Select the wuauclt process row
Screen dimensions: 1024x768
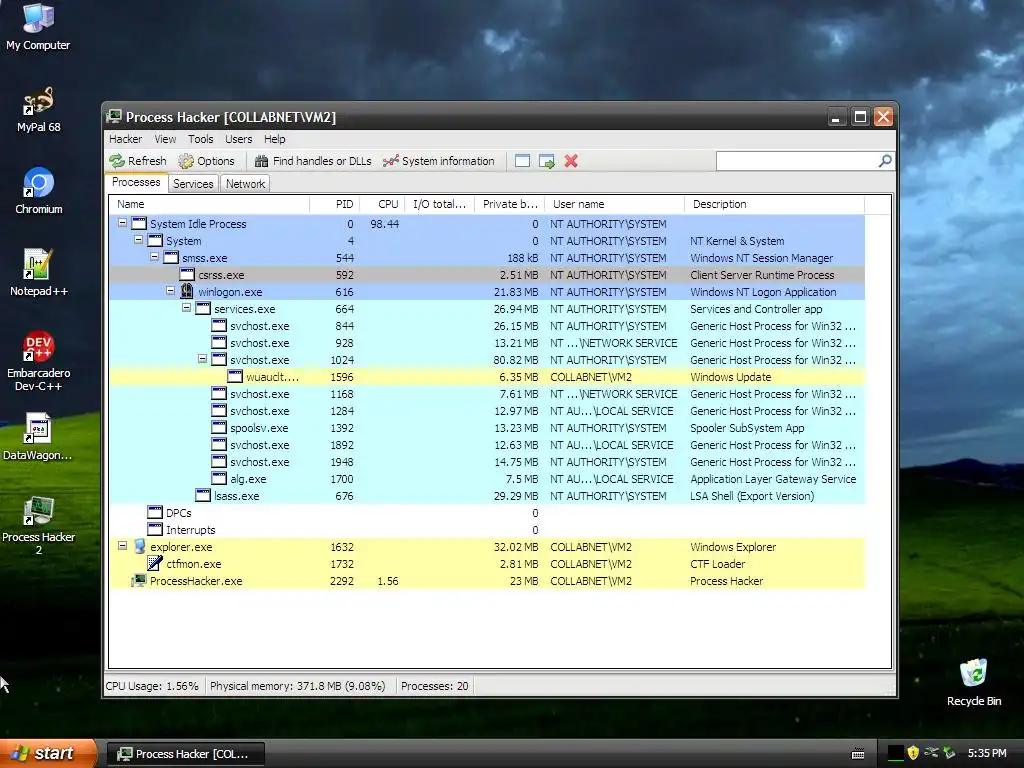[x=487, y=377]
